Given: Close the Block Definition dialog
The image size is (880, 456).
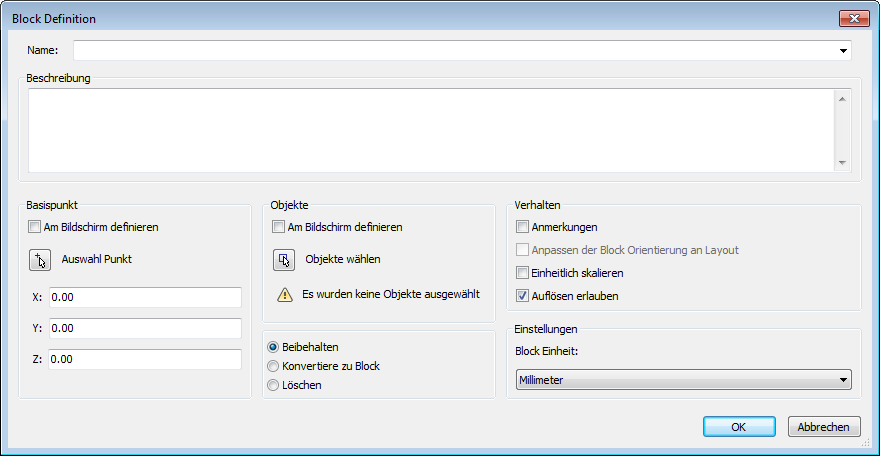Looking at the screenshot, I should 852,19.
